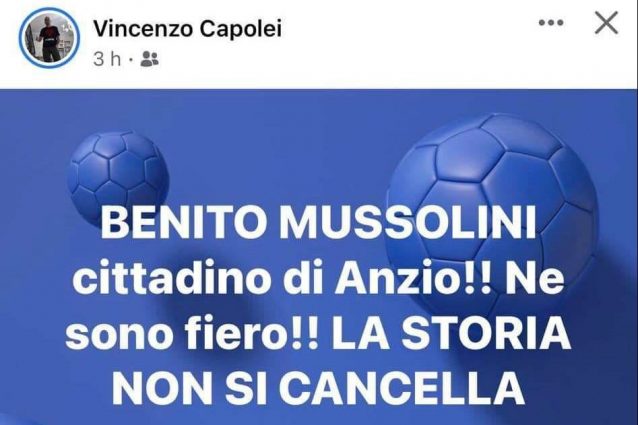Click the friends audience icon beside 3 h

pyautogui.click(x=149, y=59)
